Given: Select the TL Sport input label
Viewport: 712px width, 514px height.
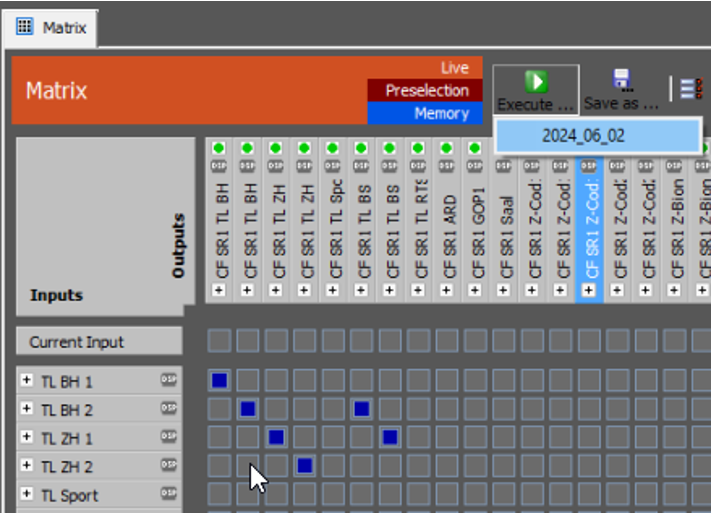Looking at the screenshot, I should [69, 495].
